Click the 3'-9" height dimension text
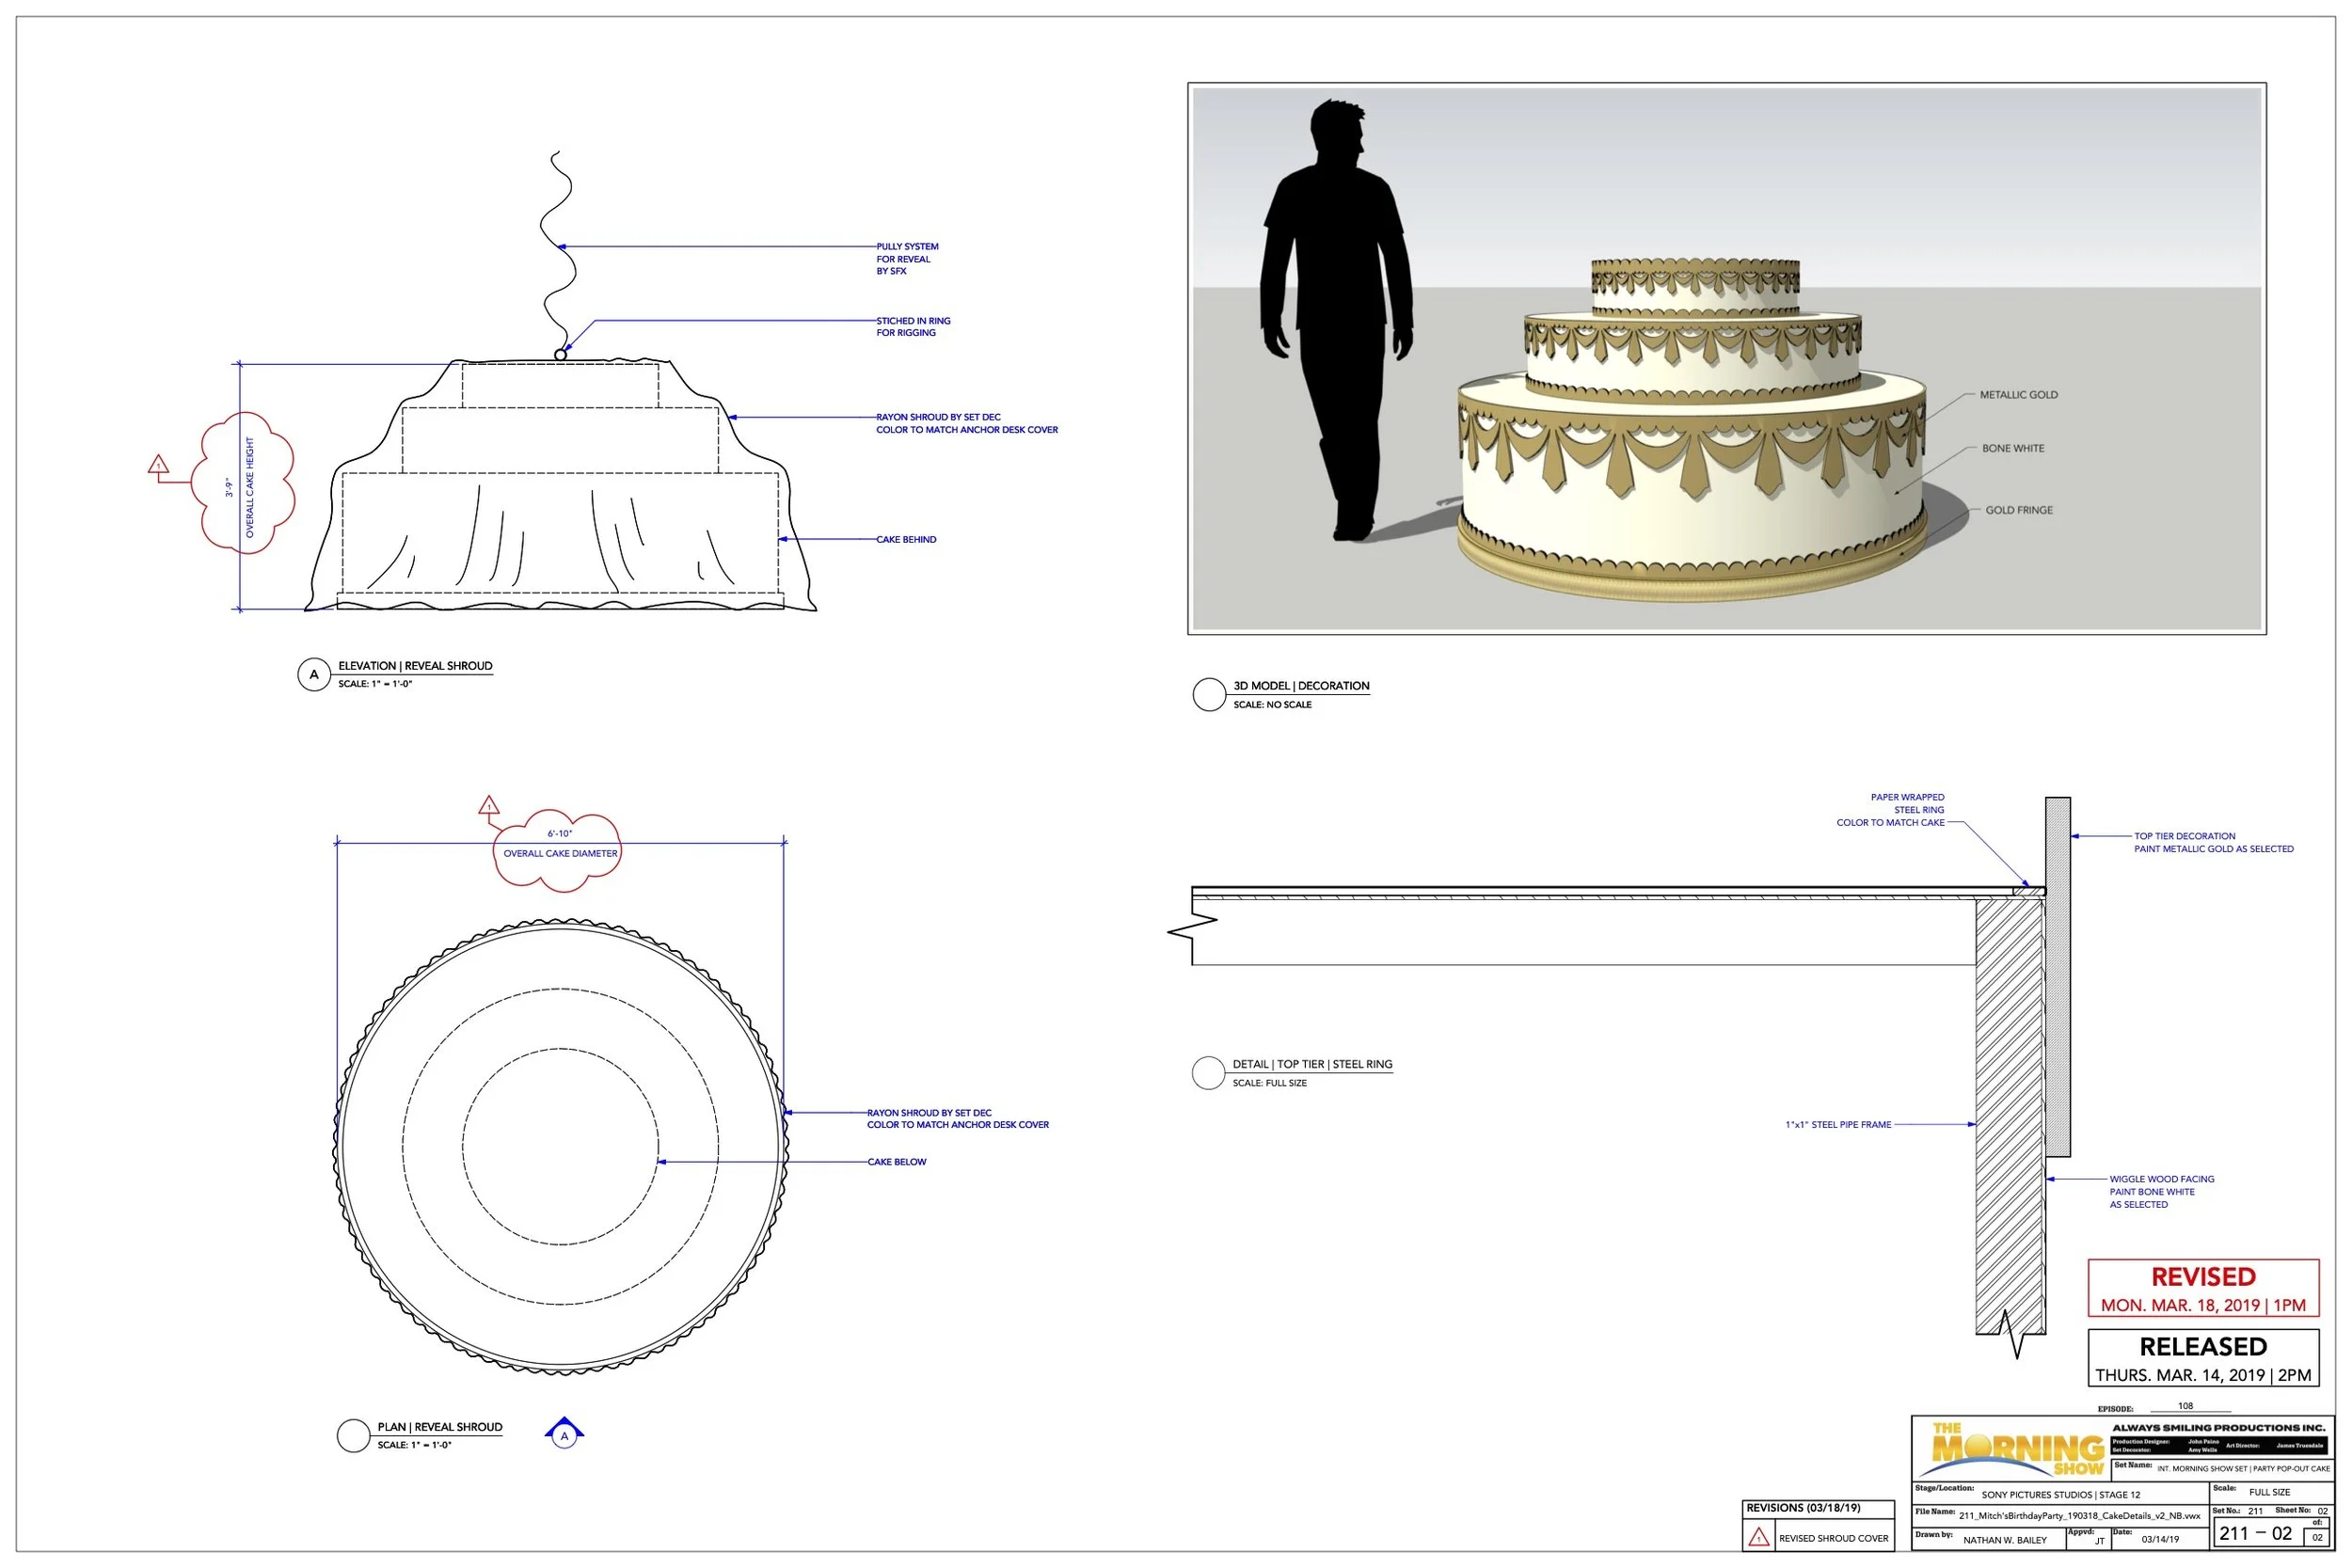 pos(229,487)
